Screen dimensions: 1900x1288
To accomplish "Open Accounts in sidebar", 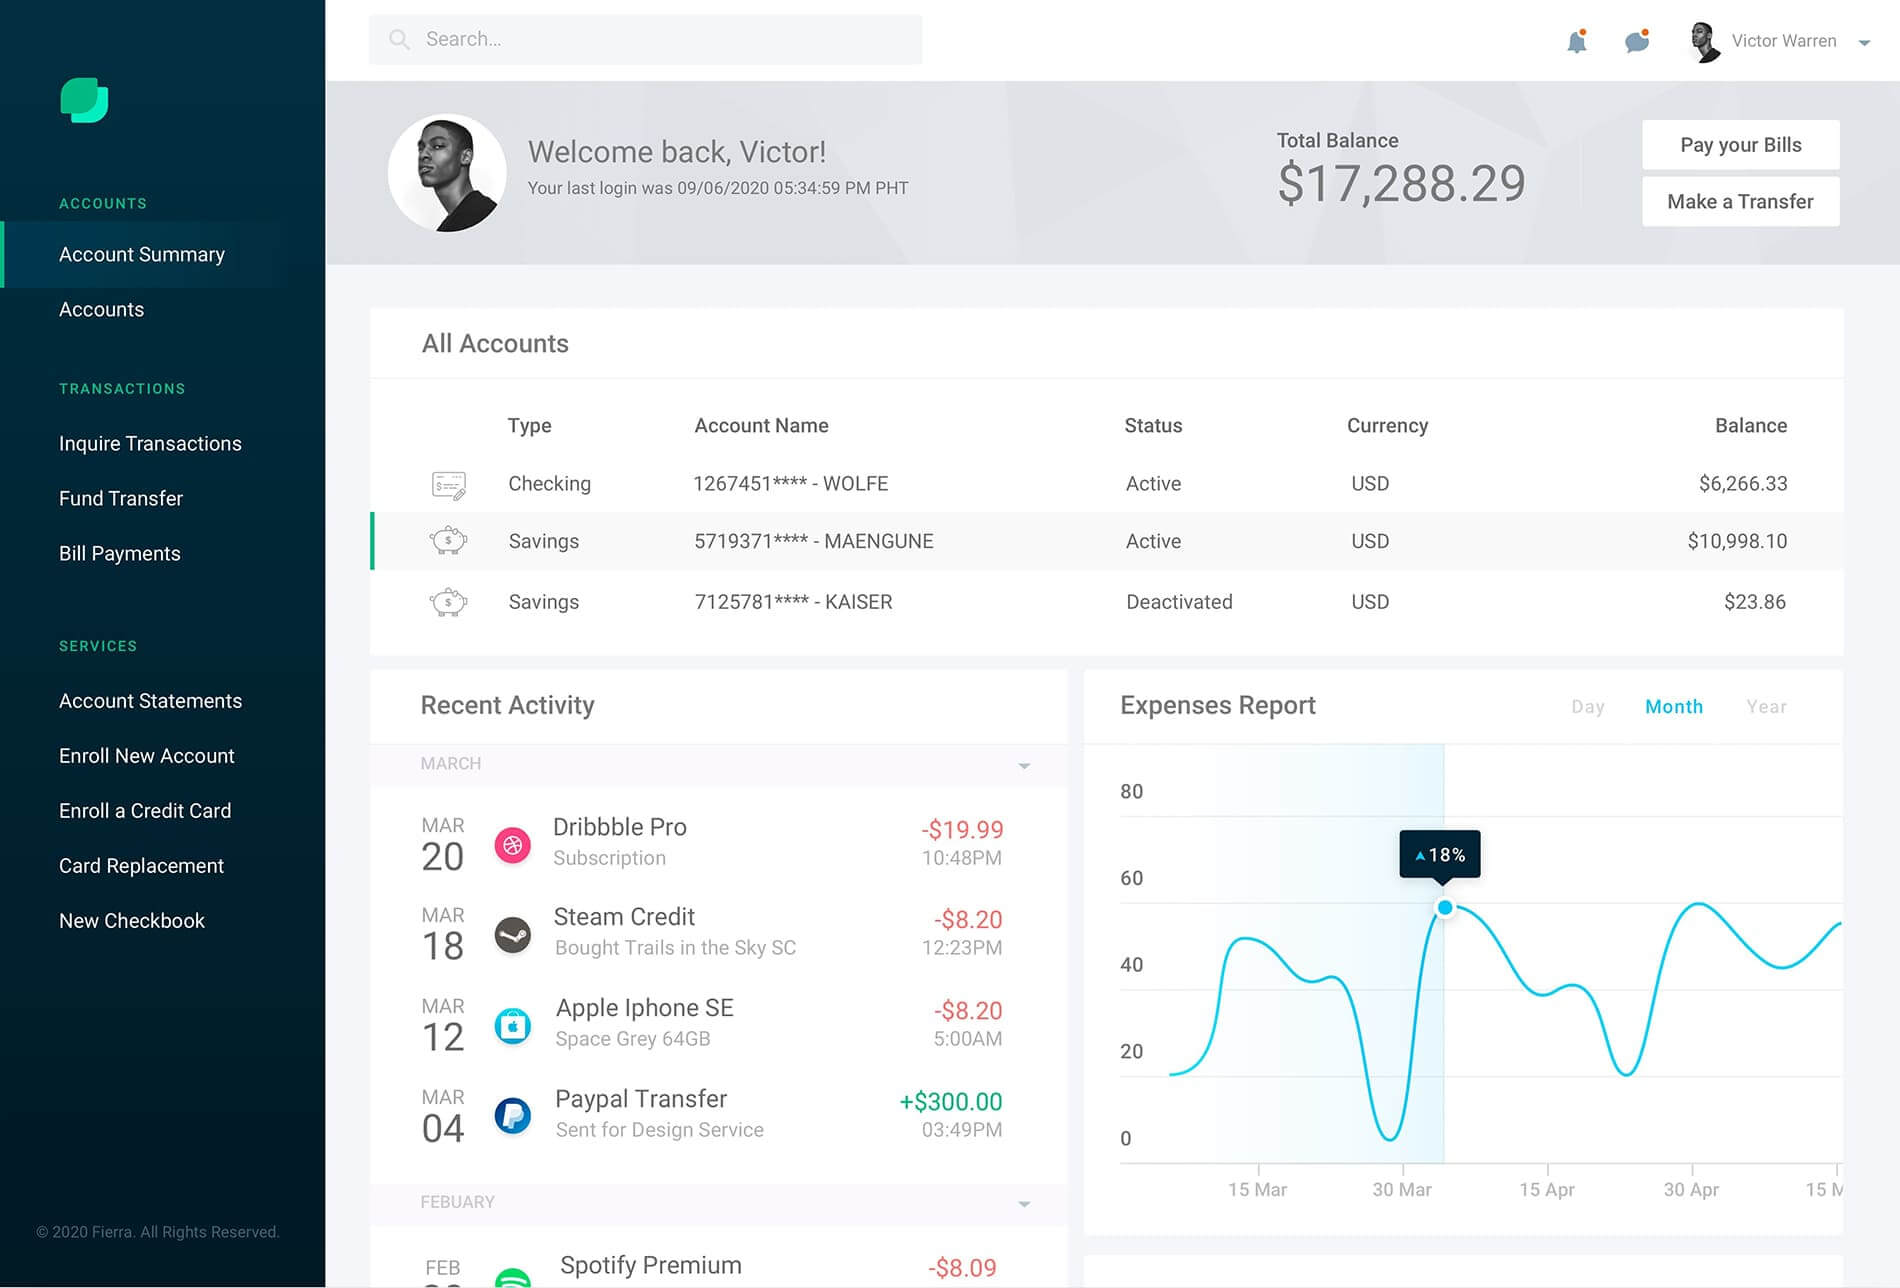I will point(101,310).
